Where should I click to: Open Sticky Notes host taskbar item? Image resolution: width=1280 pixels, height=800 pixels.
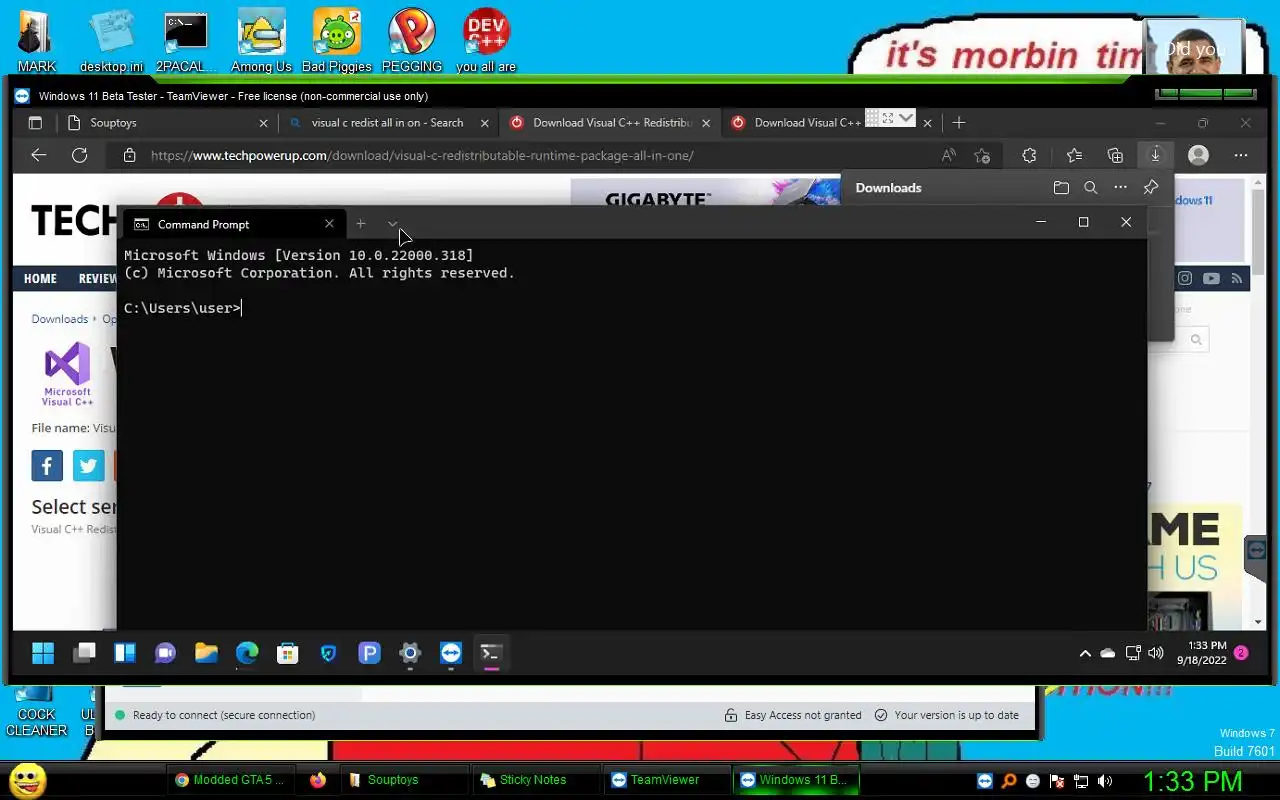(x=535, y=780)
